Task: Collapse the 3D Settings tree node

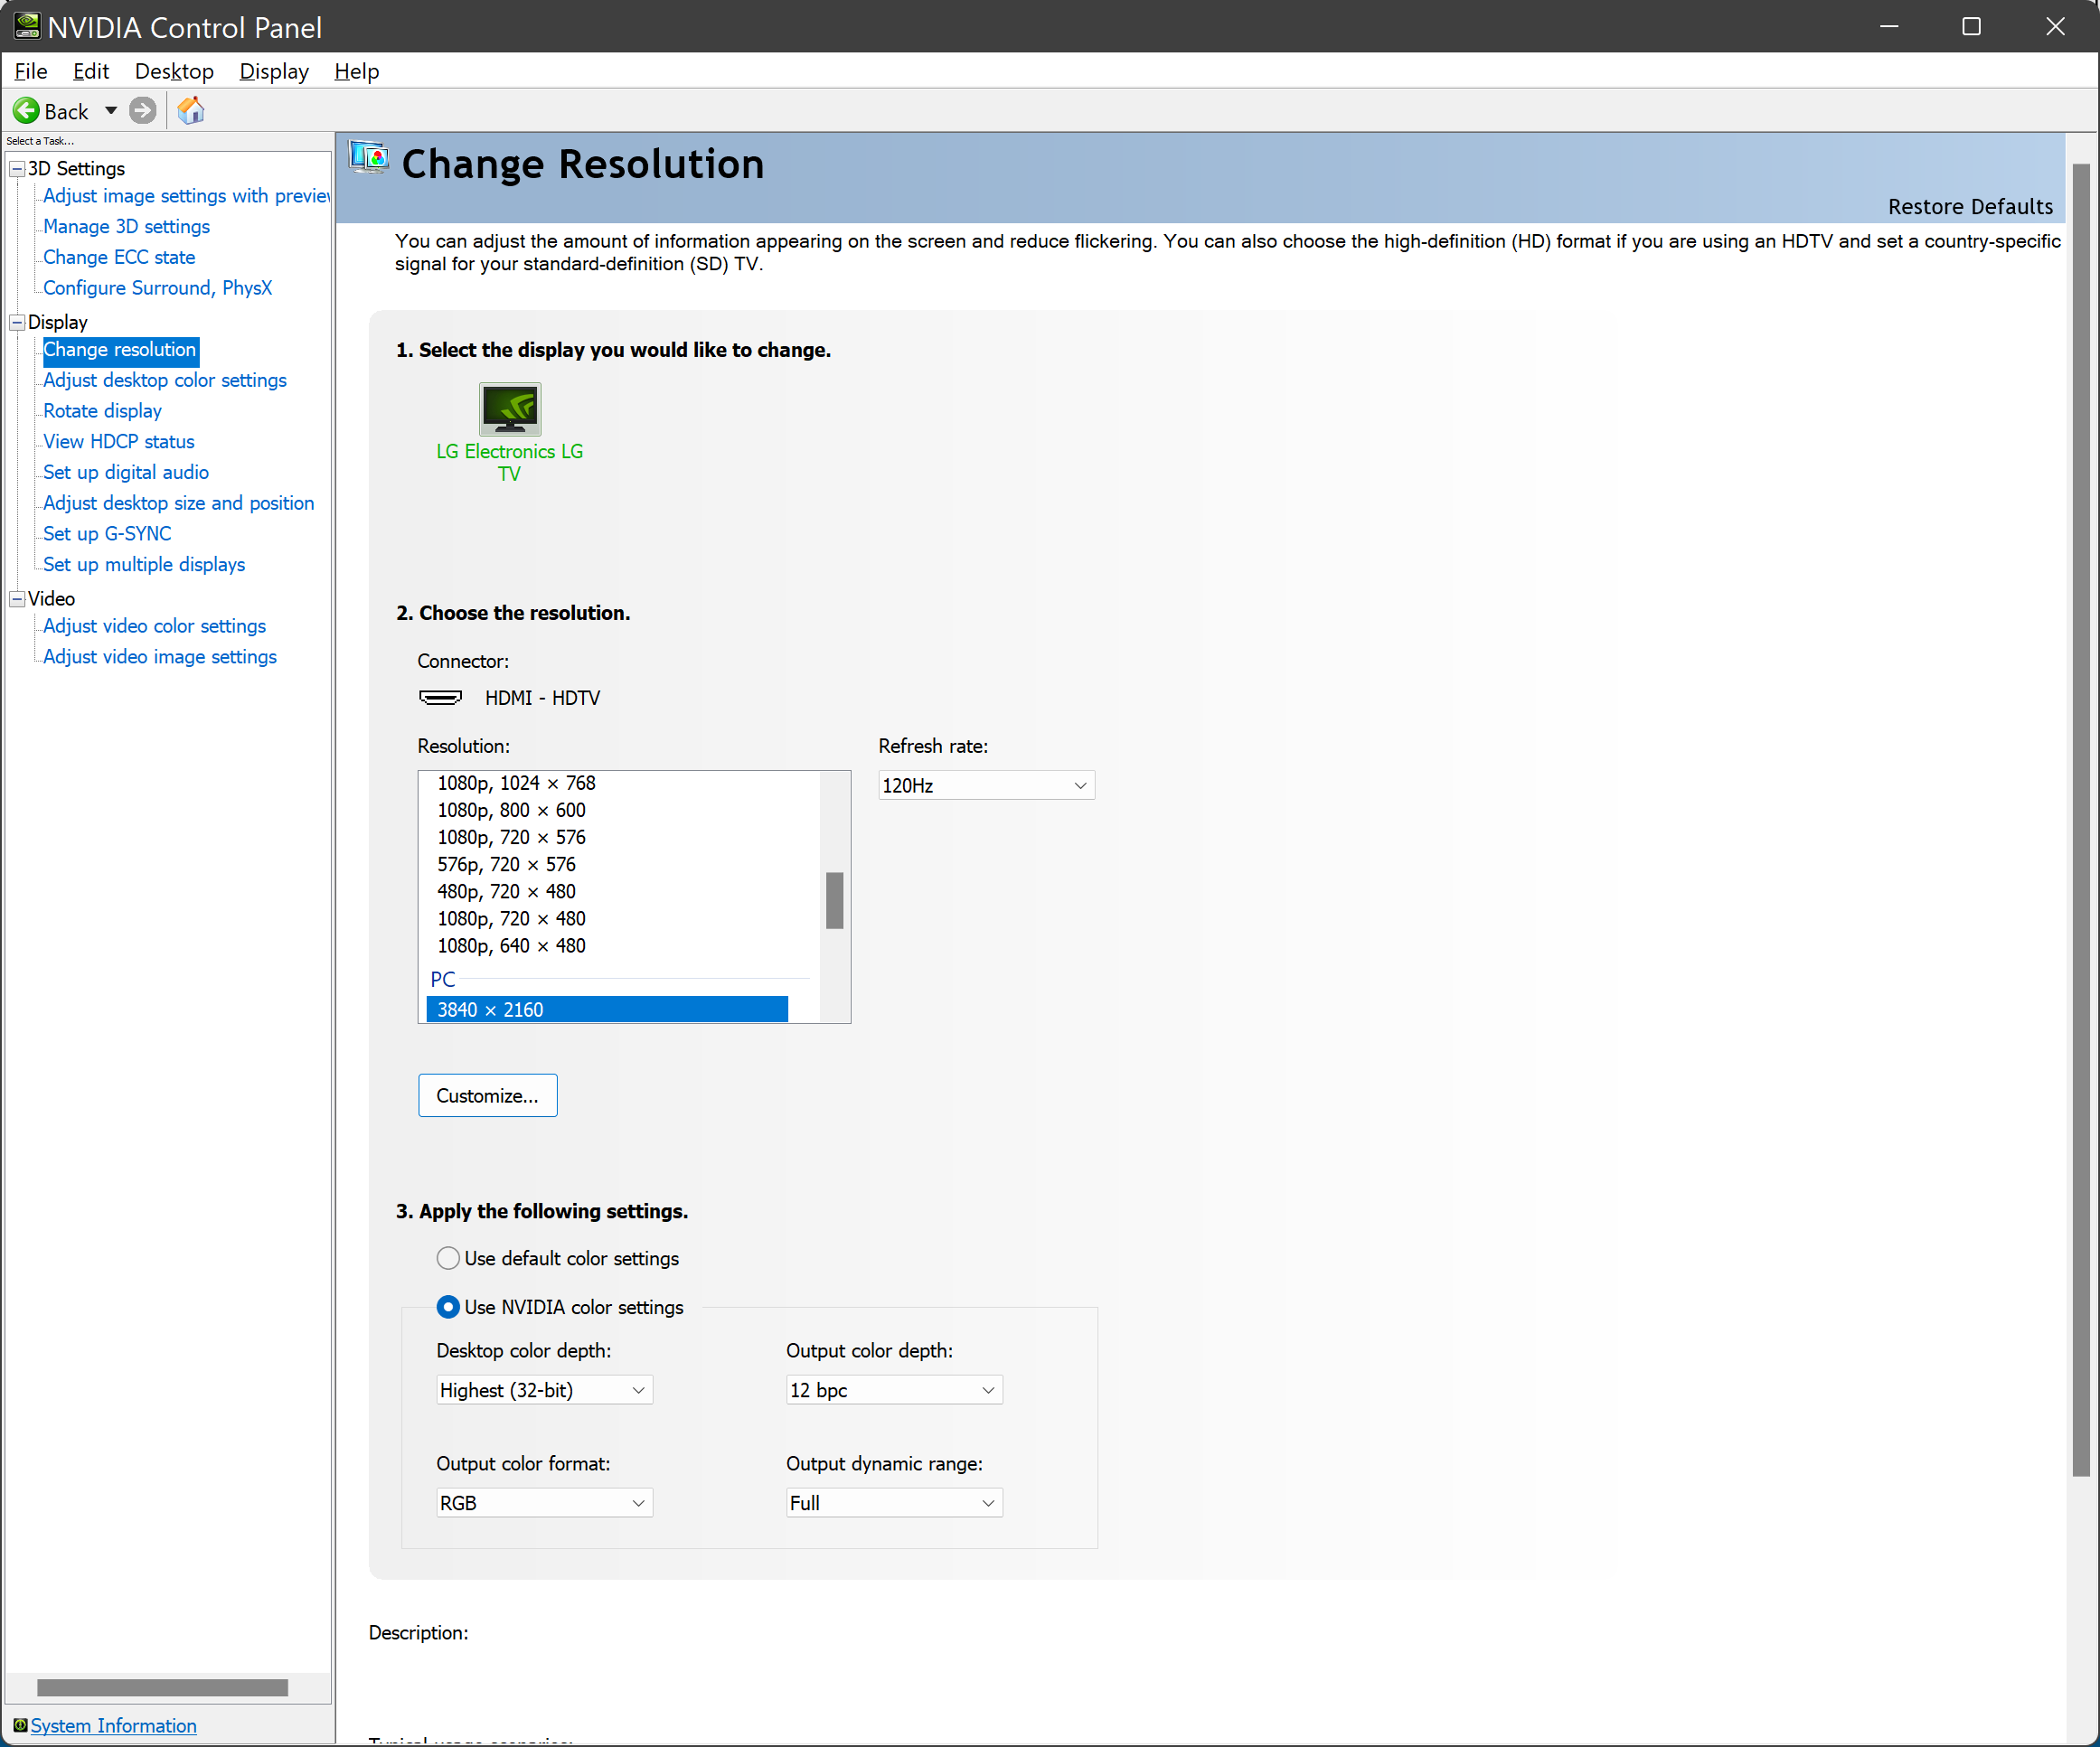Action: (x=17, y=169)
